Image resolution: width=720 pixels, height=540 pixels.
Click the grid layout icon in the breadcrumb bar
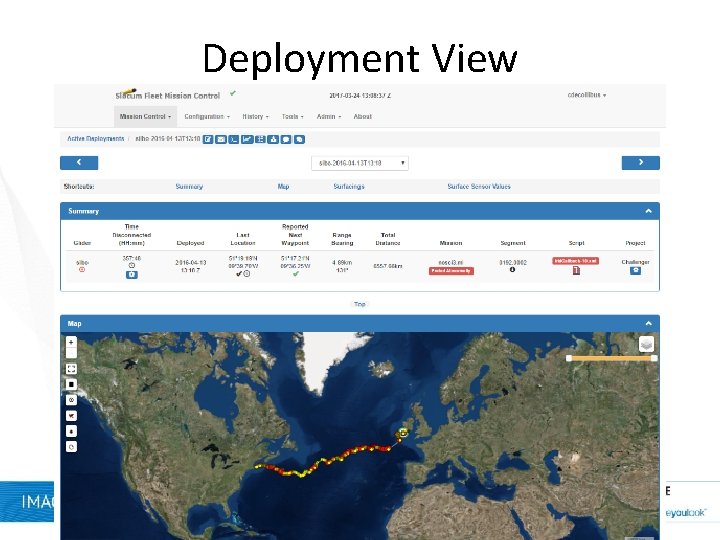[x=260, y=139]
